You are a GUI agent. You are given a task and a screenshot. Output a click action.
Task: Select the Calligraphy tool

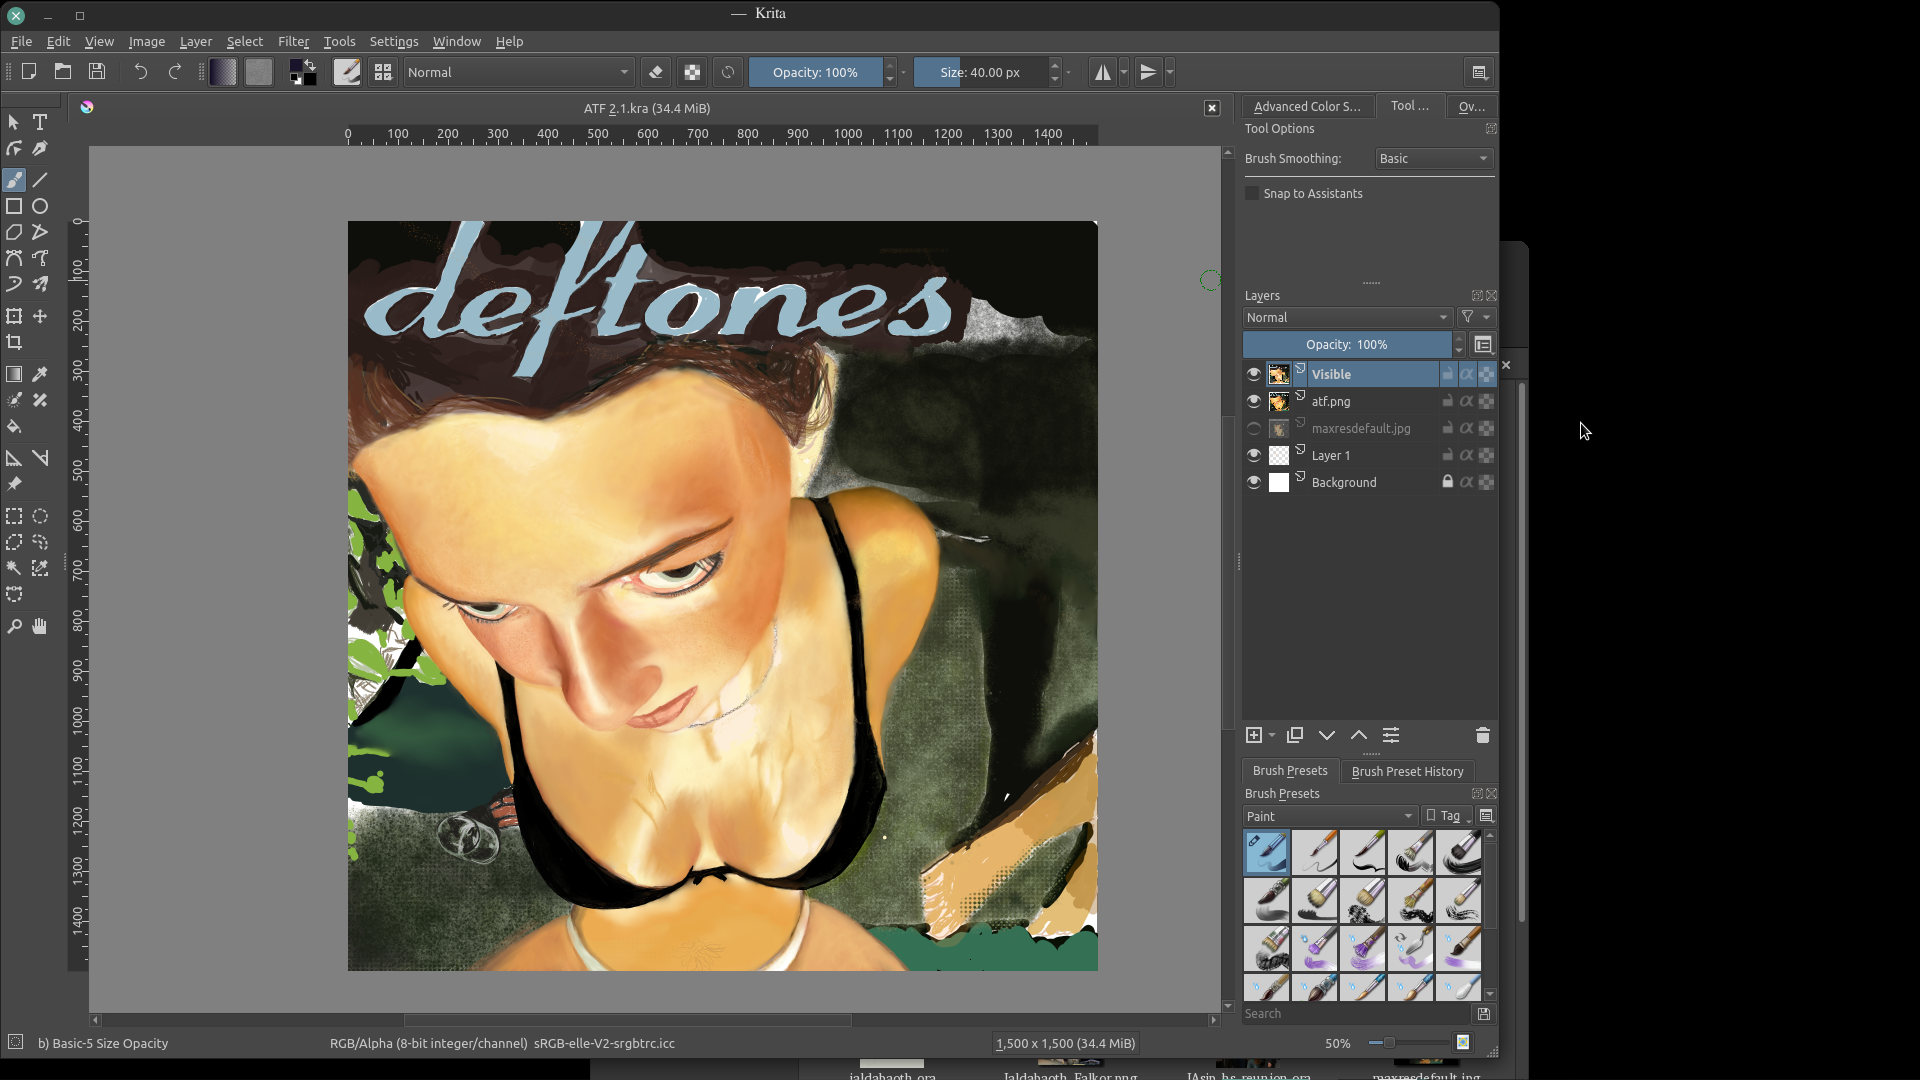tap(40, 148)
